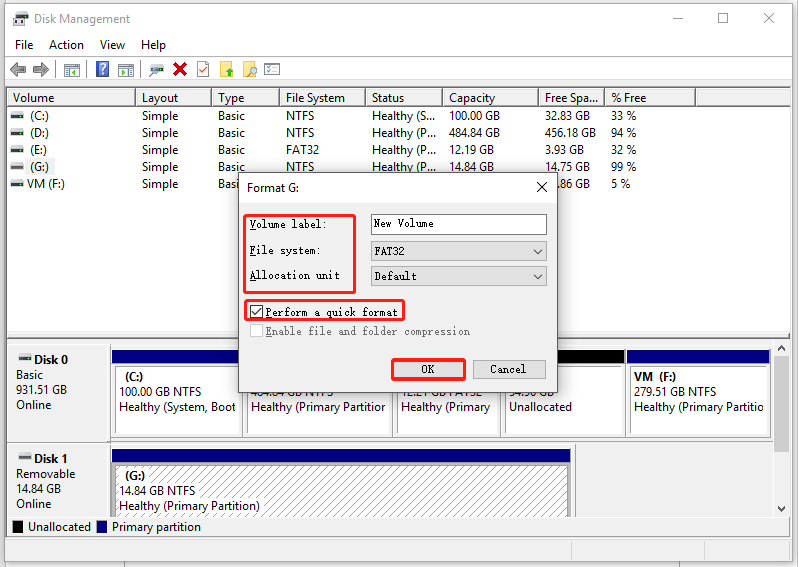Click the Back arrow toolbar icon
Viewport: 798px width, 567px height.
point(18,69)
